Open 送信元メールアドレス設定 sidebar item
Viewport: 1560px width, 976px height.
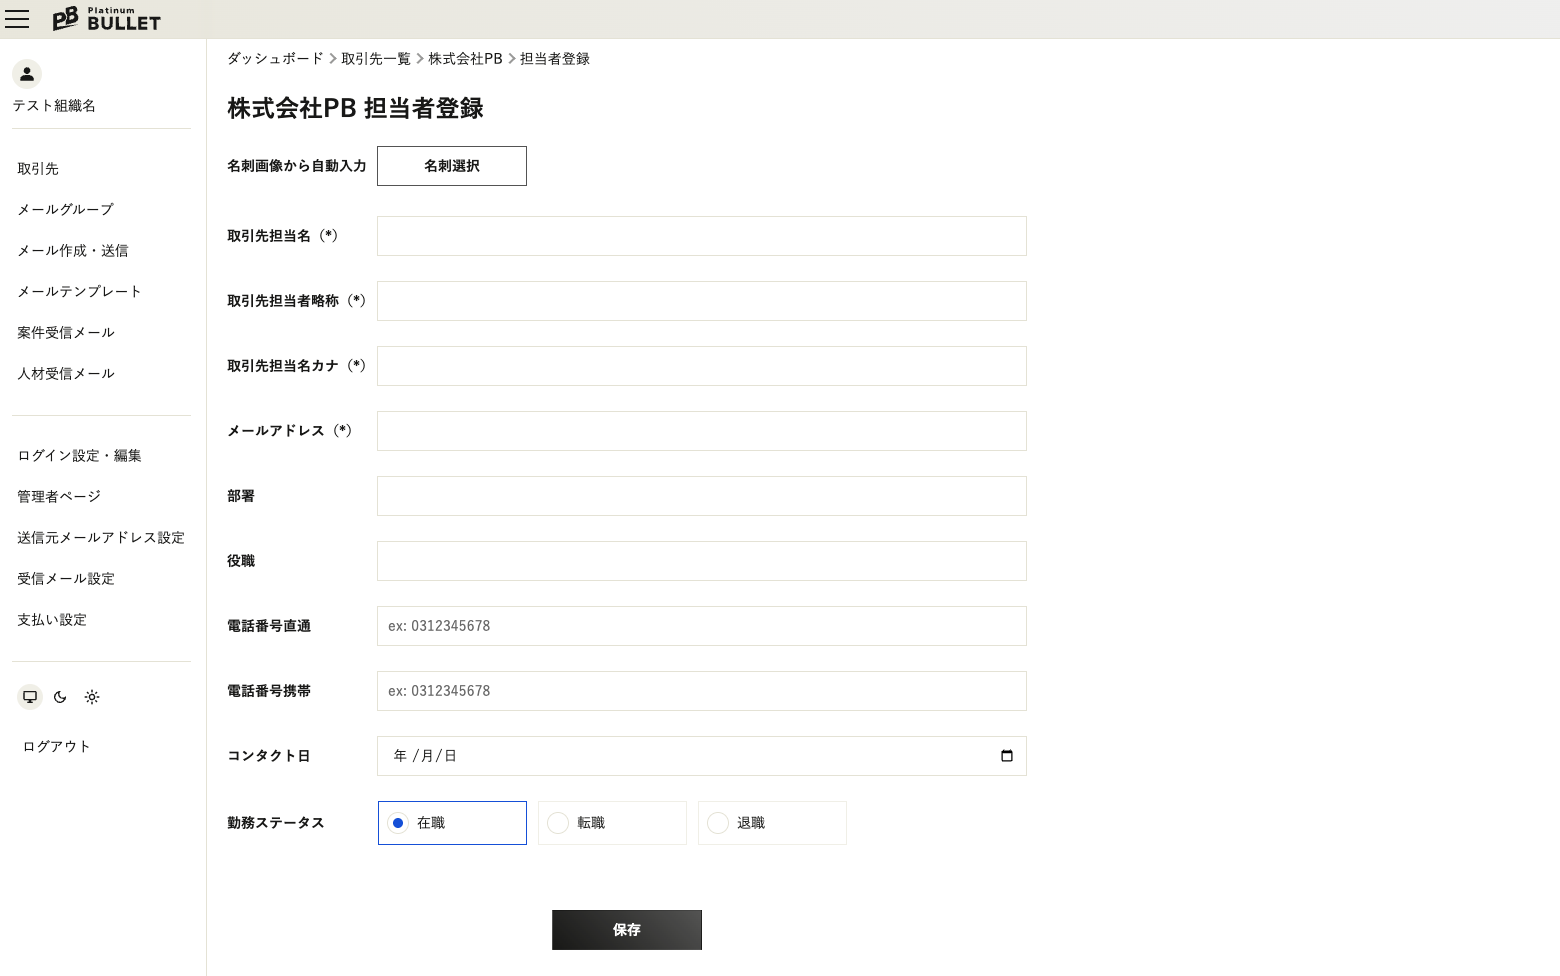[x=101, y=538]
